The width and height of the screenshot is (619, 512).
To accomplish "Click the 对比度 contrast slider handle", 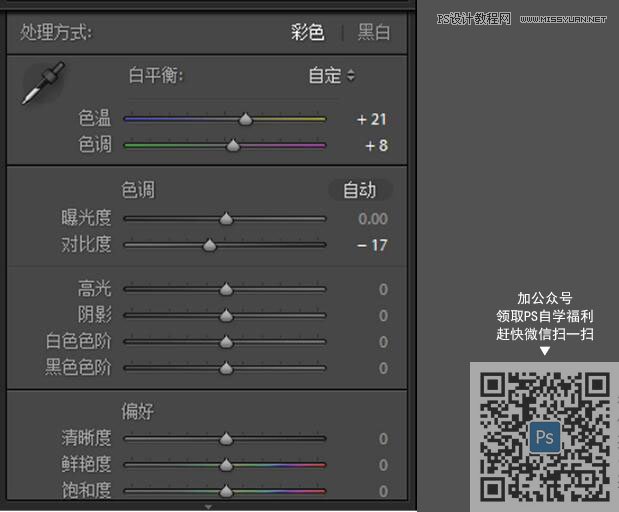I will tap(209, 244).
